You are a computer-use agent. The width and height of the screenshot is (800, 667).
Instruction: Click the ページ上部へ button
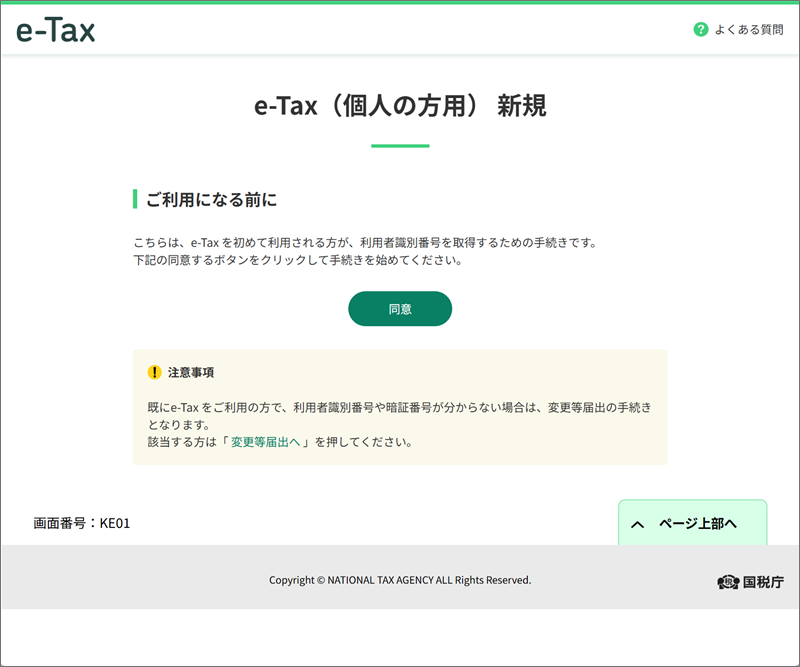(x=692, y=523)
